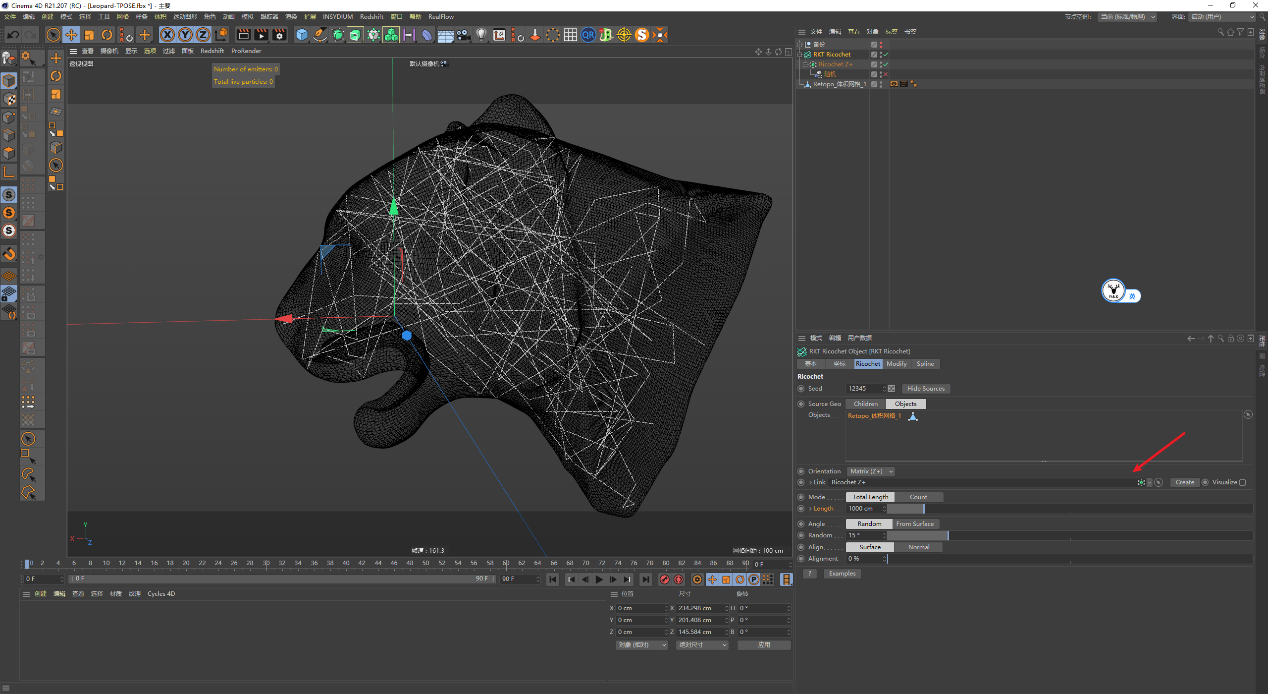The image size is (1268, 694).
Task: Open RealFlow menu
Action: (441, 17)
